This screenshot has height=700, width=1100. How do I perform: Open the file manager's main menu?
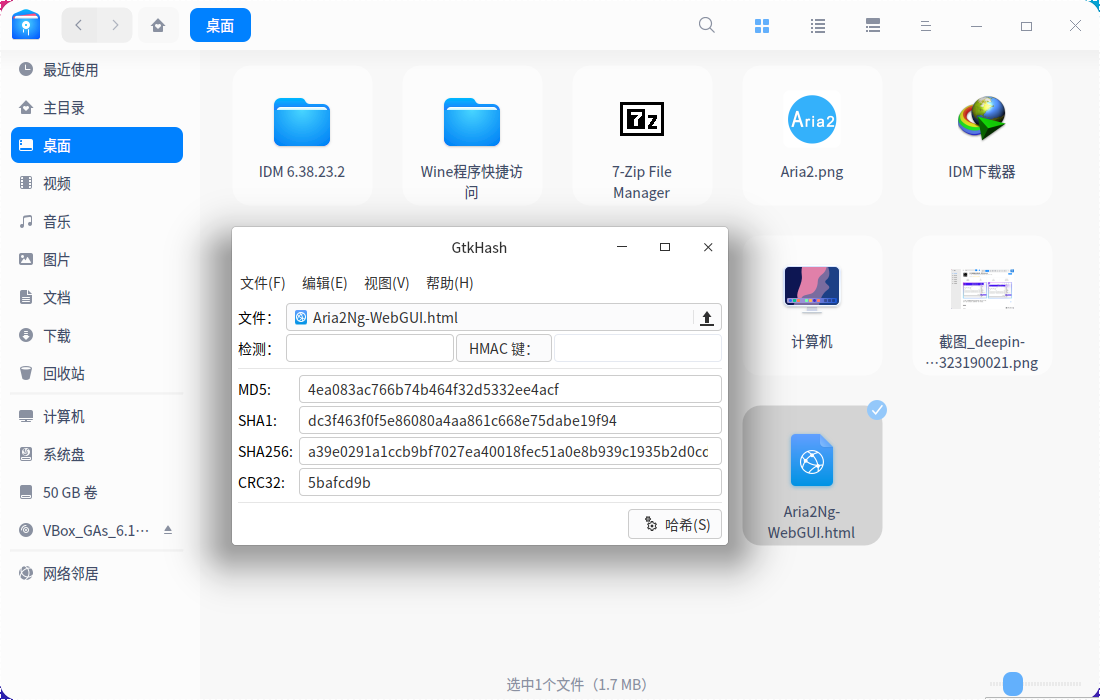[x=925, y=25]
